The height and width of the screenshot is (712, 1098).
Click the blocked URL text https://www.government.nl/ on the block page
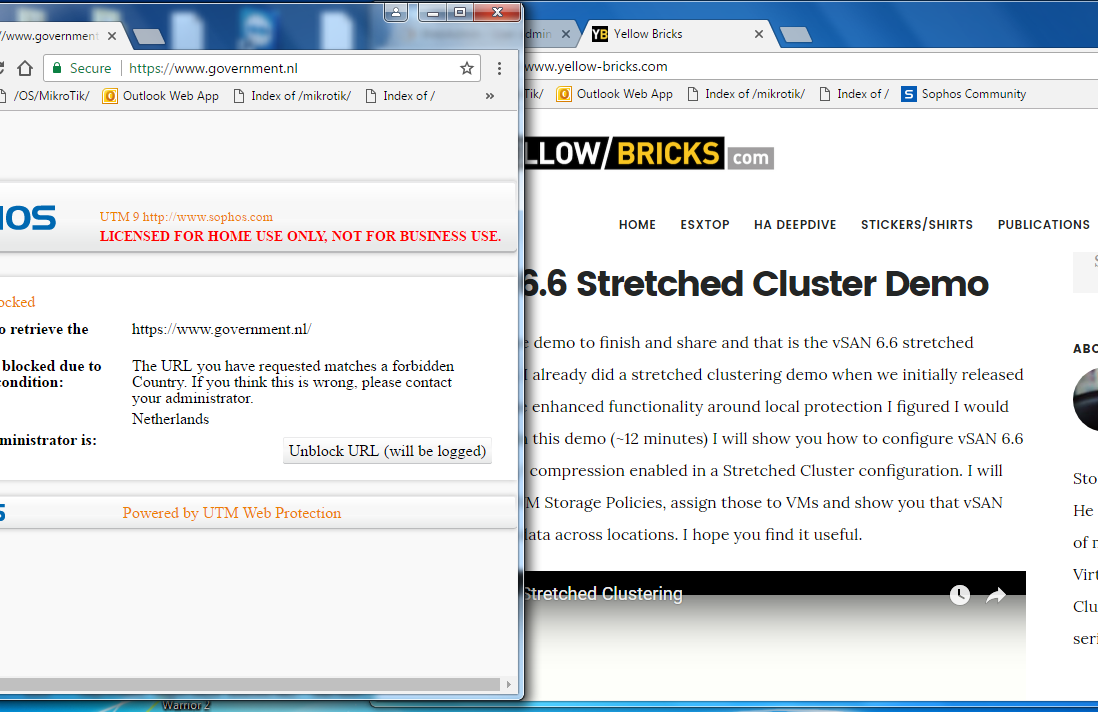(221, 329)
